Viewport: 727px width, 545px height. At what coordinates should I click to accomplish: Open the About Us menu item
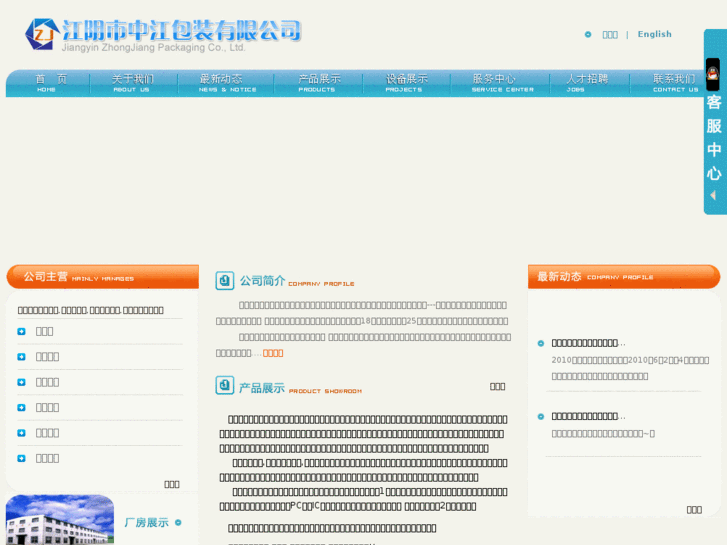tap(133, 83)
